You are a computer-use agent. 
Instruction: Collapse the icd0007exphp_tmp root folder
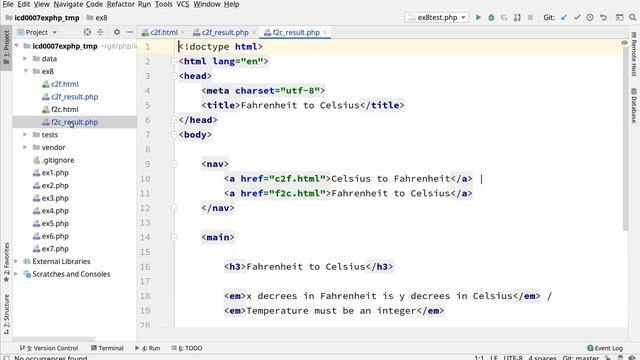[17, 46]
